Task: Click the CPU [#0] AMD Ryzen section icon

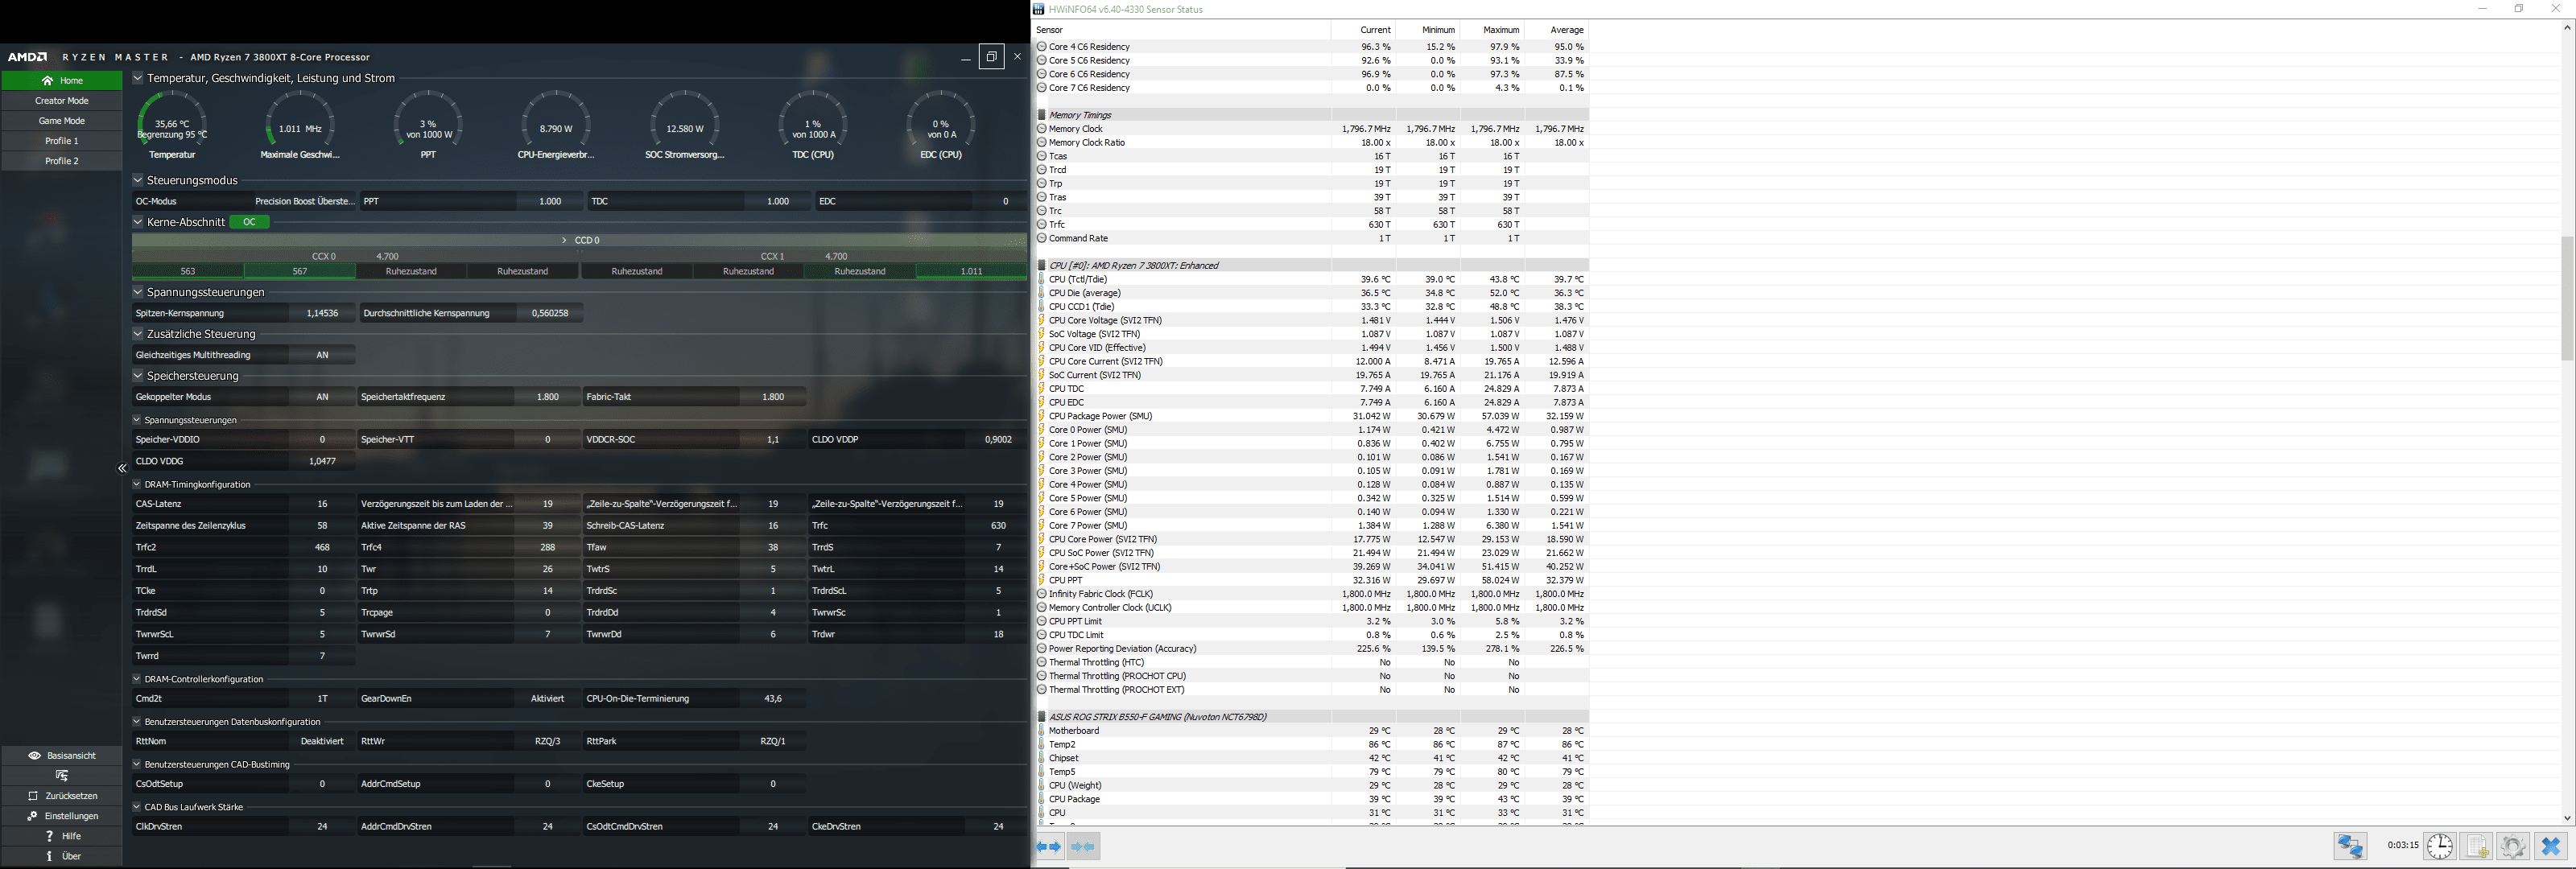Action: 1041,265
